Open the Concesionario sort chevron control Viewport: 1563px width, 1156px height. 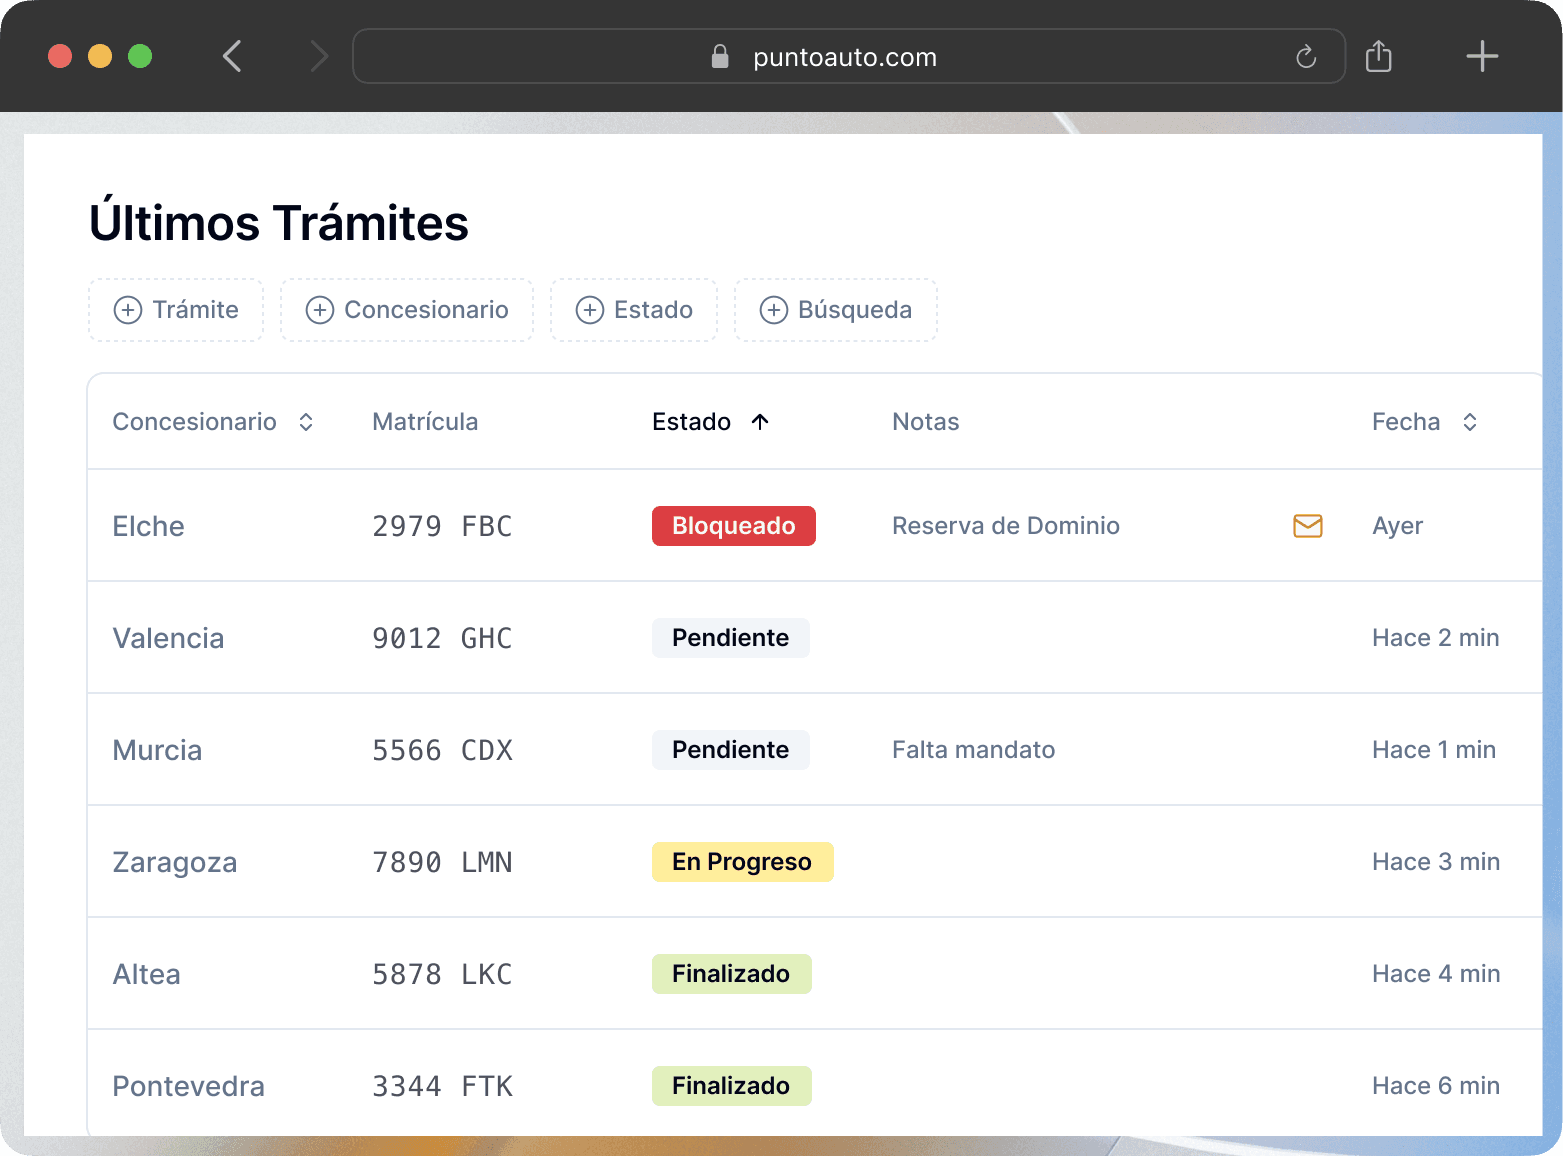tap(305, 421)
